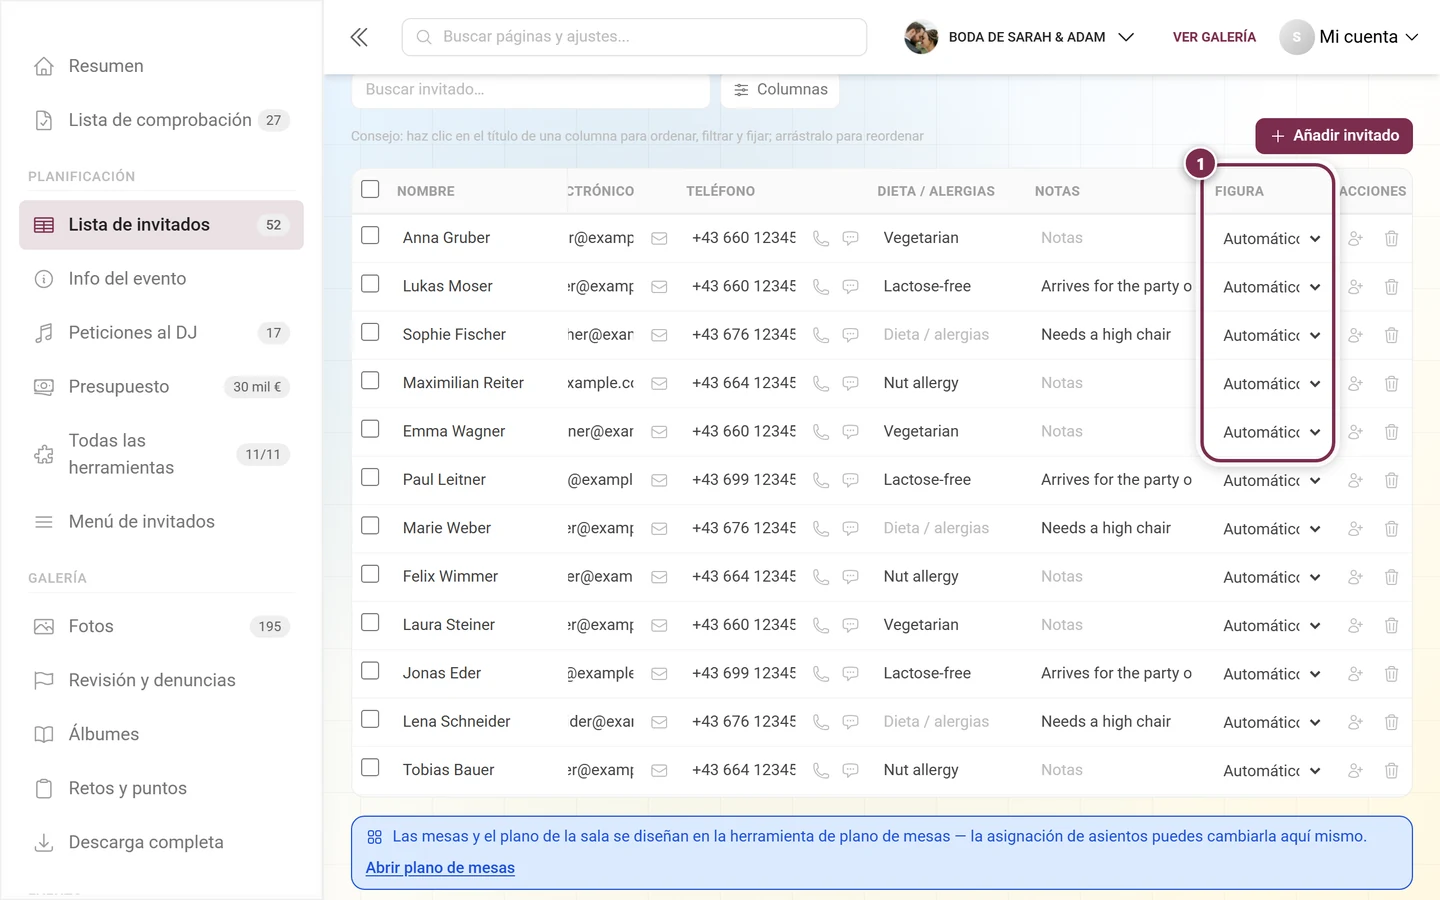The height and width of the screenshot is (900, 1440).
Task: Click Ver galería link
Action: click(x=1214, y=37)
